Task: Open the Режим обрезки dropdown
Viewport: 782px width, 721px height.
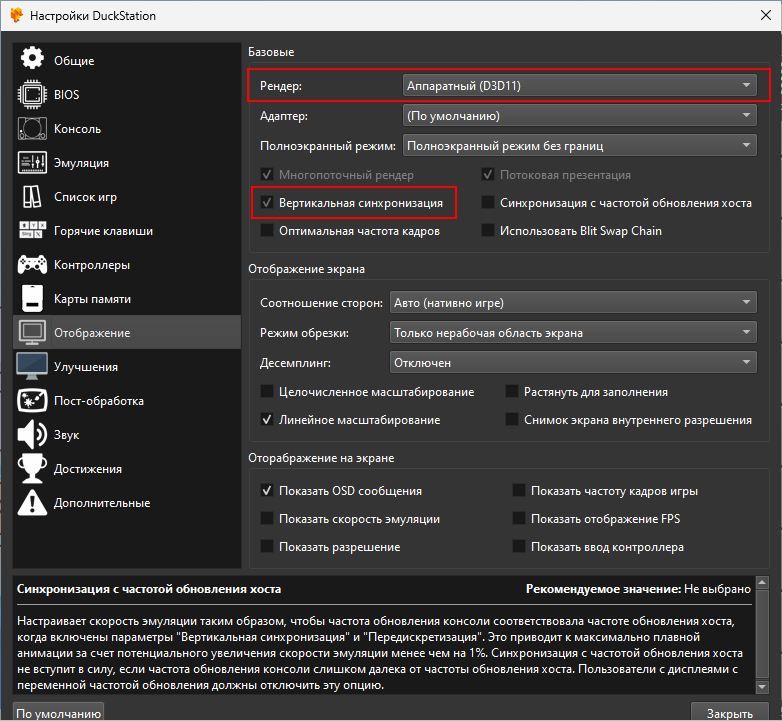Action: click(573, 333)
